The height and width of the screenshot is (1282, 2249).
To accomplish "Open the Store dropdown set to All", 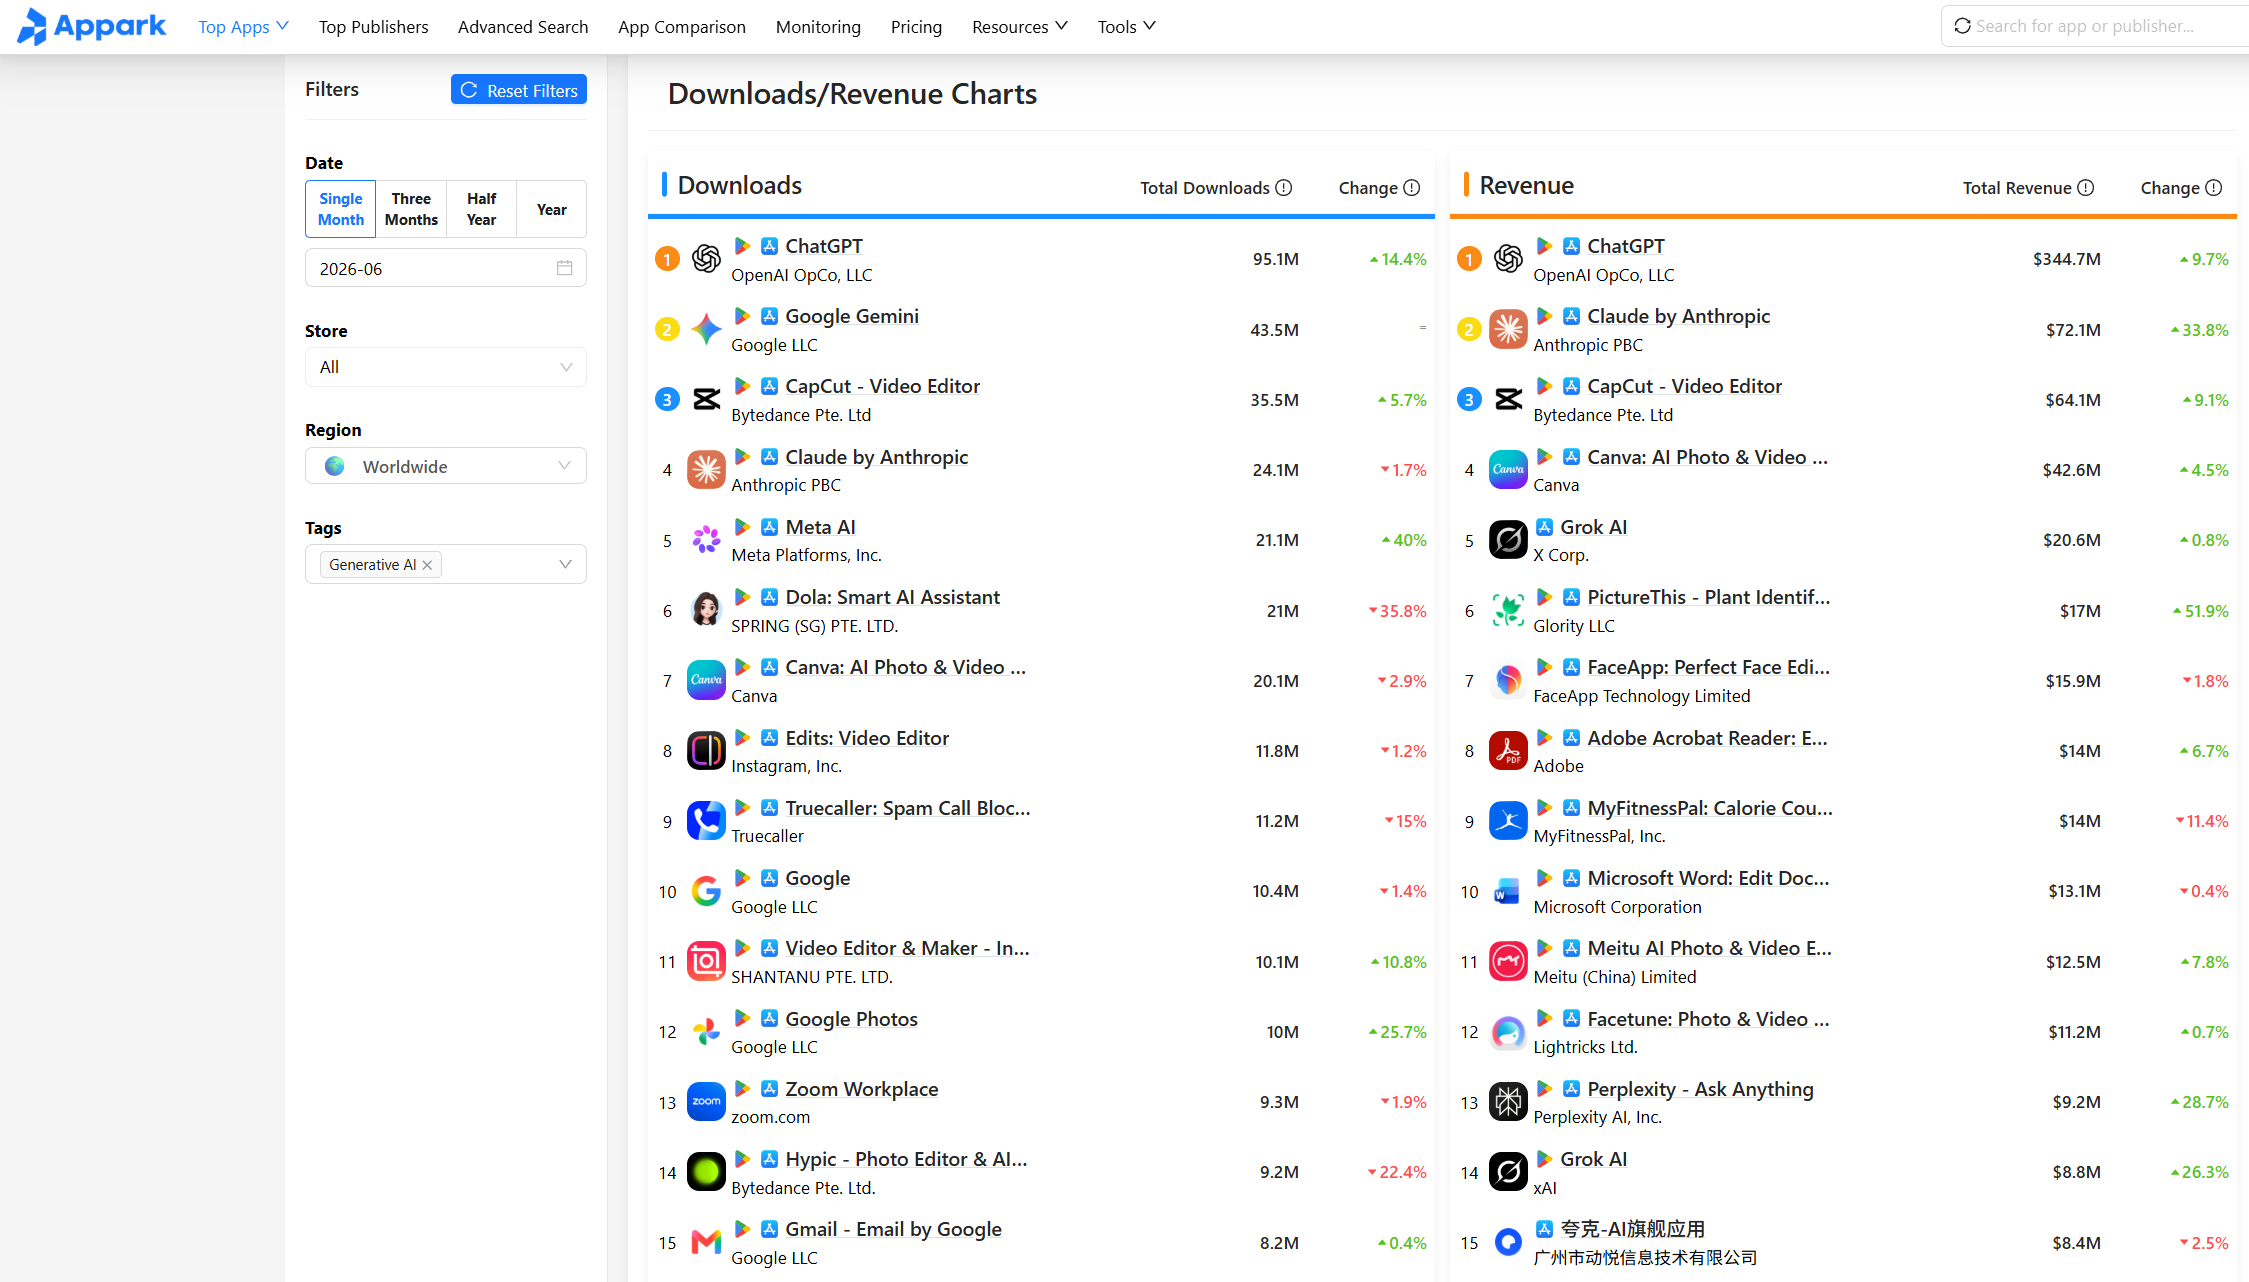I will 446,367.
